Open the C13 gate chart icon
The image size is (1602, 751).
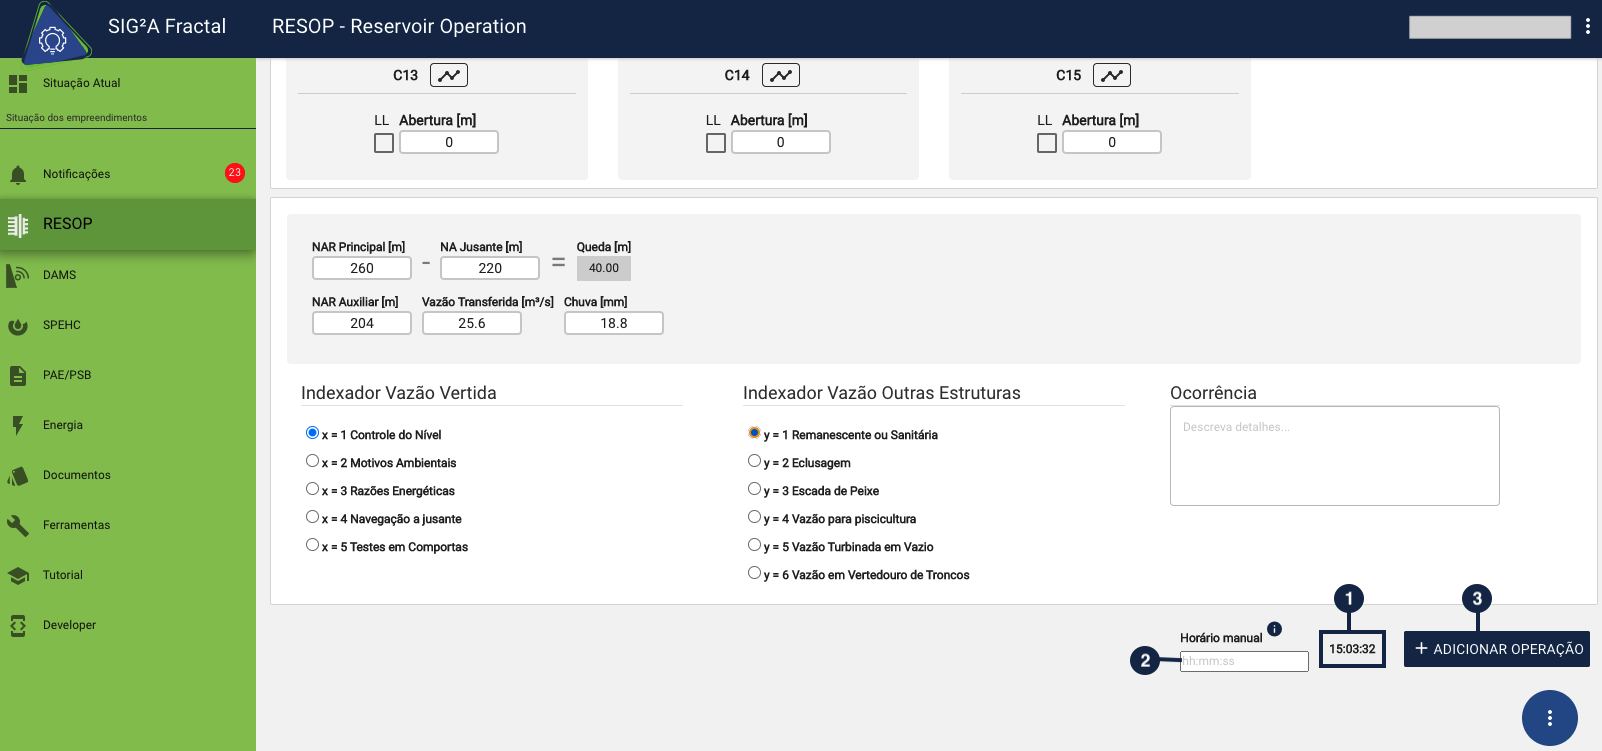pyautogui.click(x=449, y=75)
